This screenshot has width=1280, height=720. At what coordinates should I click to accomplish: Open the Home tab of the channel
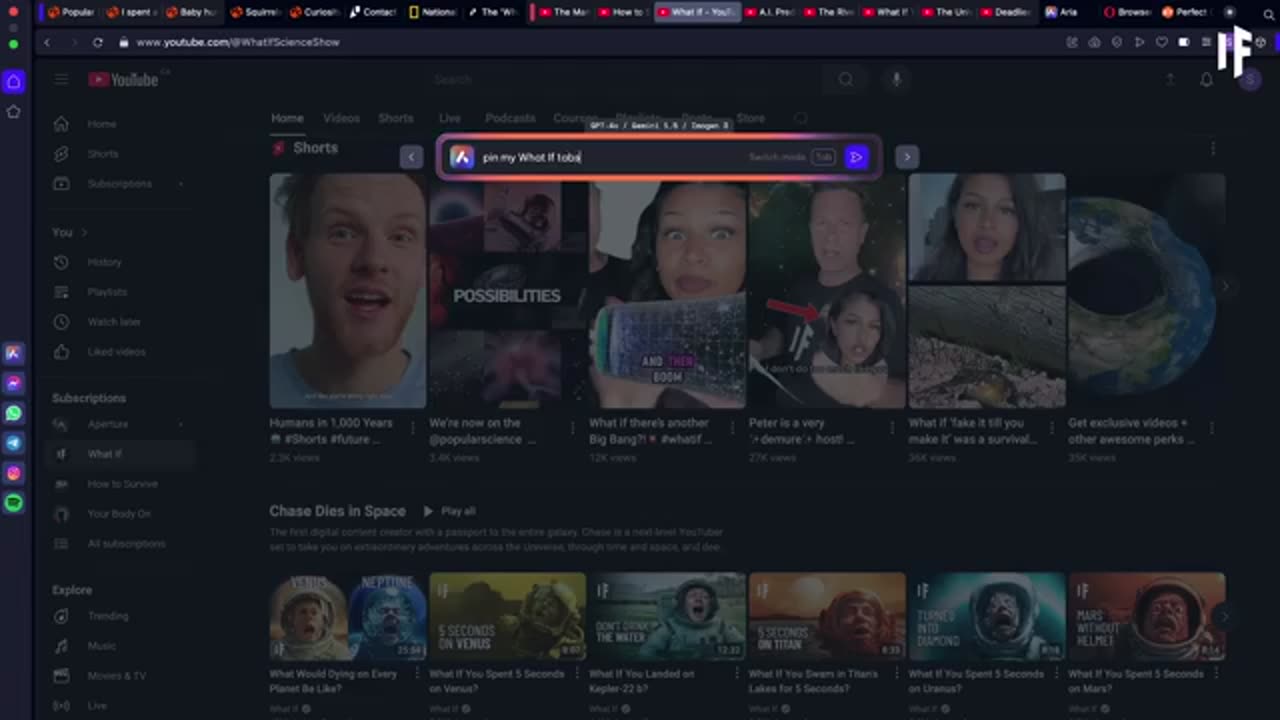coord(287,118)
